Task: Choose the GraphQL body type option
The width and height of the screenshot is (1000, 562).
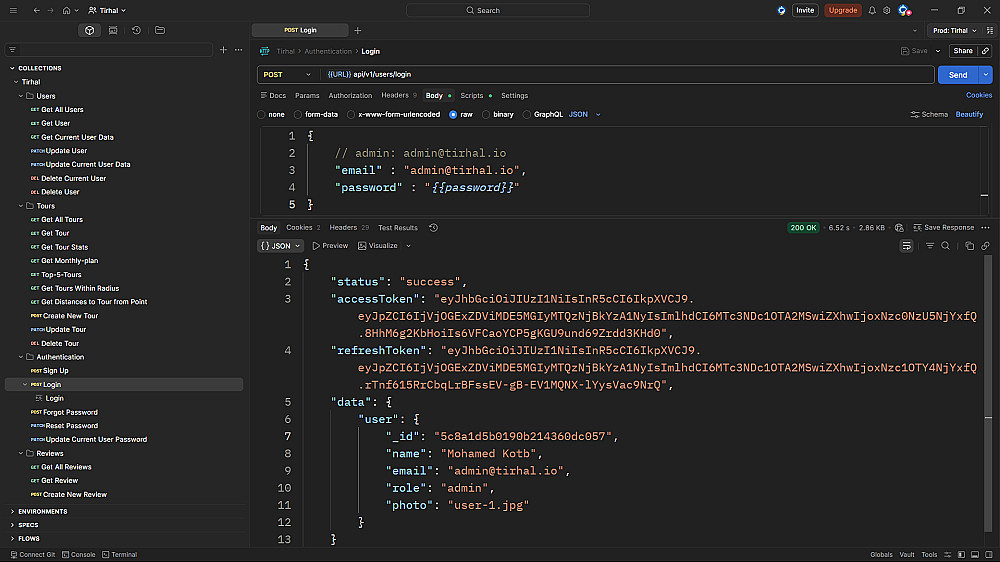Action: [527, 115]
